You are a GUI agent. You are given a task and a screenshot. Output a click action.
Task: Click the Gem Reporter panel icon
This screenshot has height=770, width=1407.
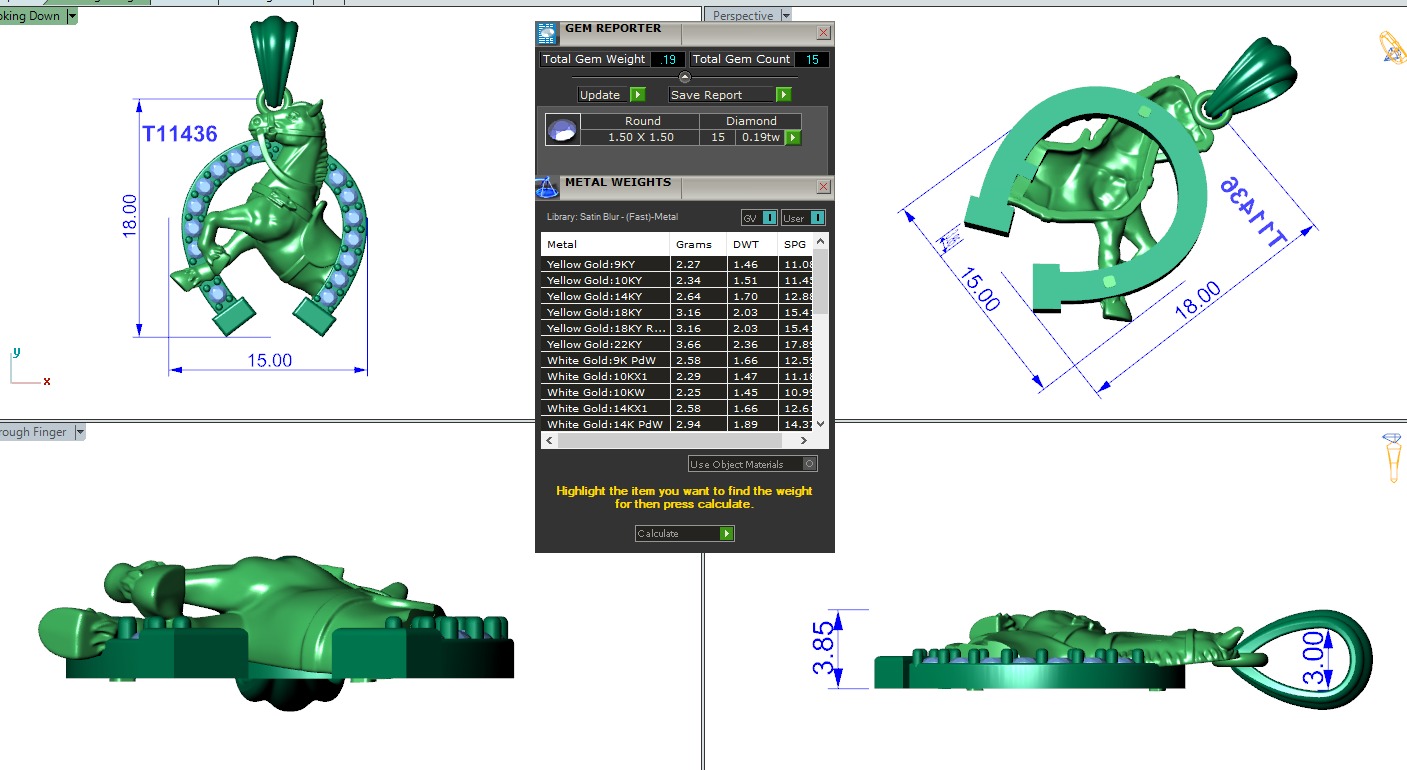(x=547, y=34)
